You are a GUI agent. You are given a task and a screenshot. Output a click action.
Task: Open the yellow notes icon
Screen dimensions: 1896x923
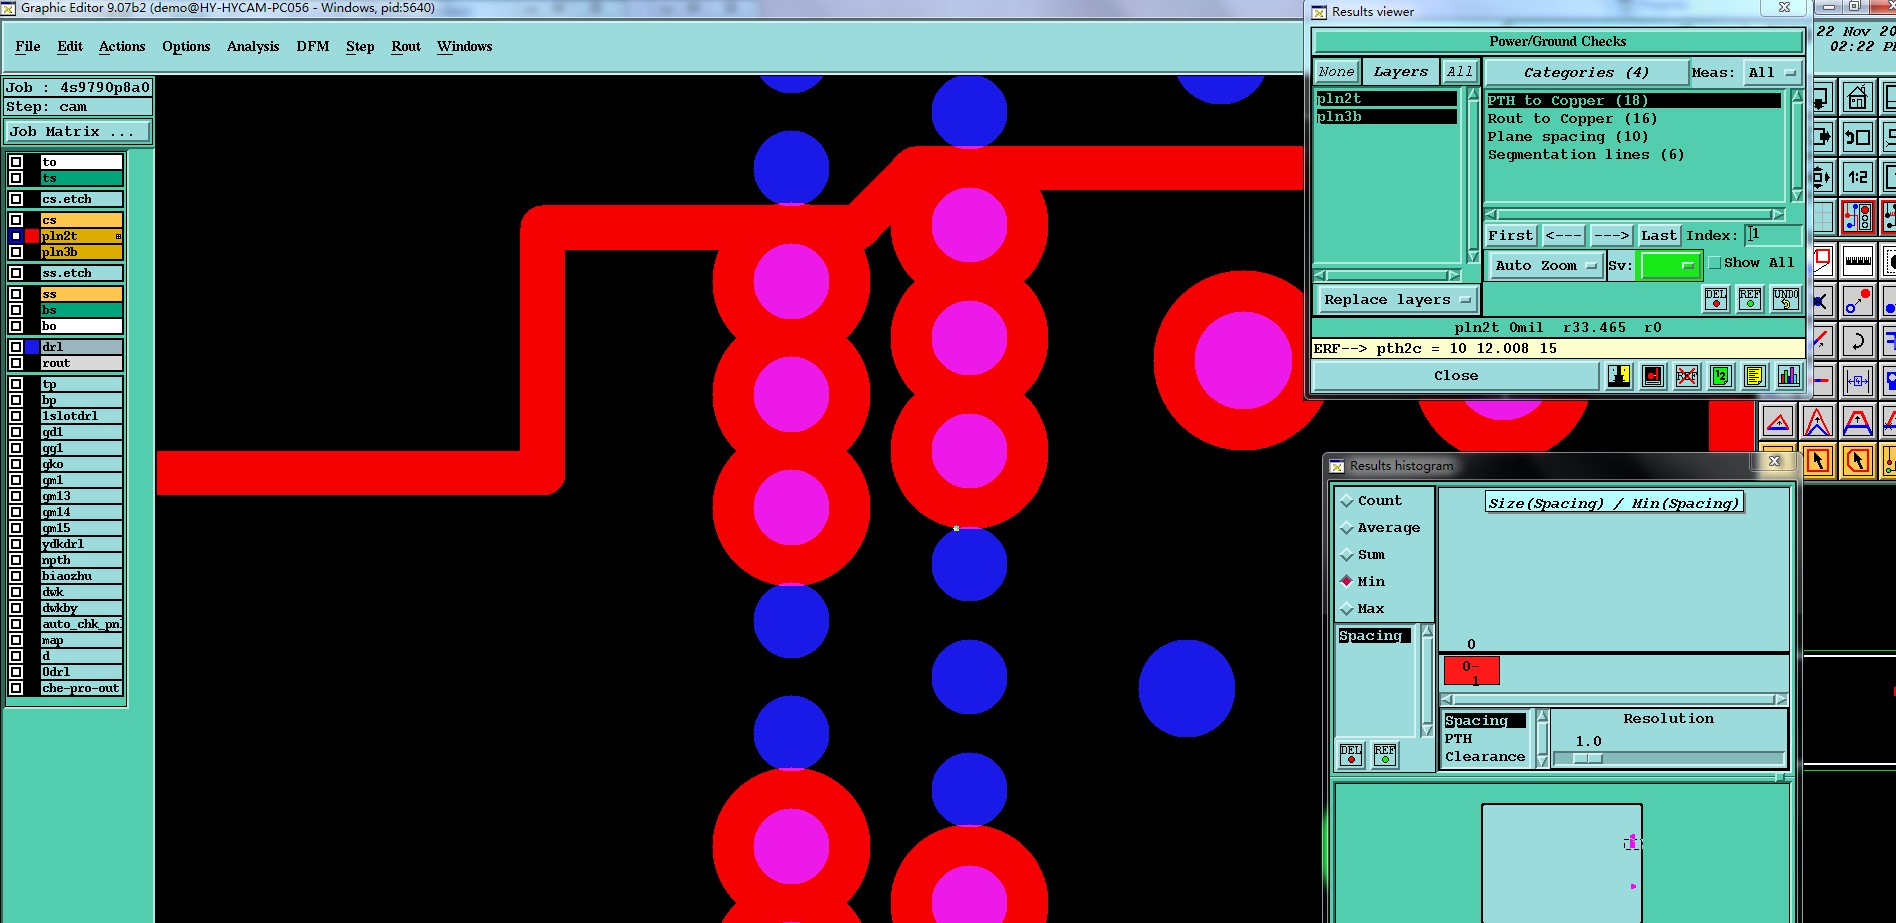click(1755, 376)
